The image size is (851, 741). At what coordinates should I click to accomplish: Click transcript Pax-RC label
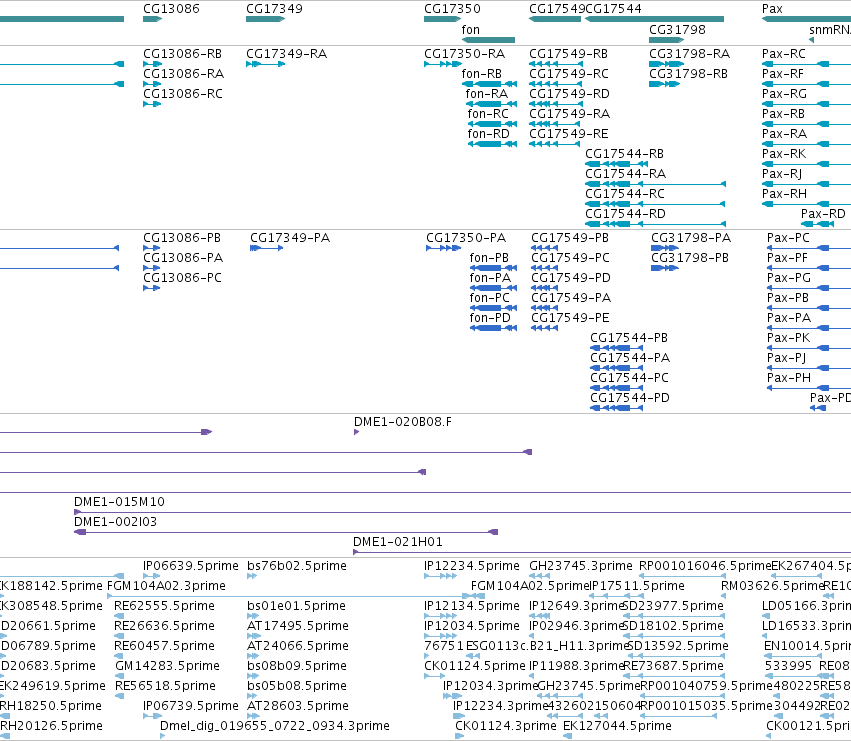coord(784,54)
